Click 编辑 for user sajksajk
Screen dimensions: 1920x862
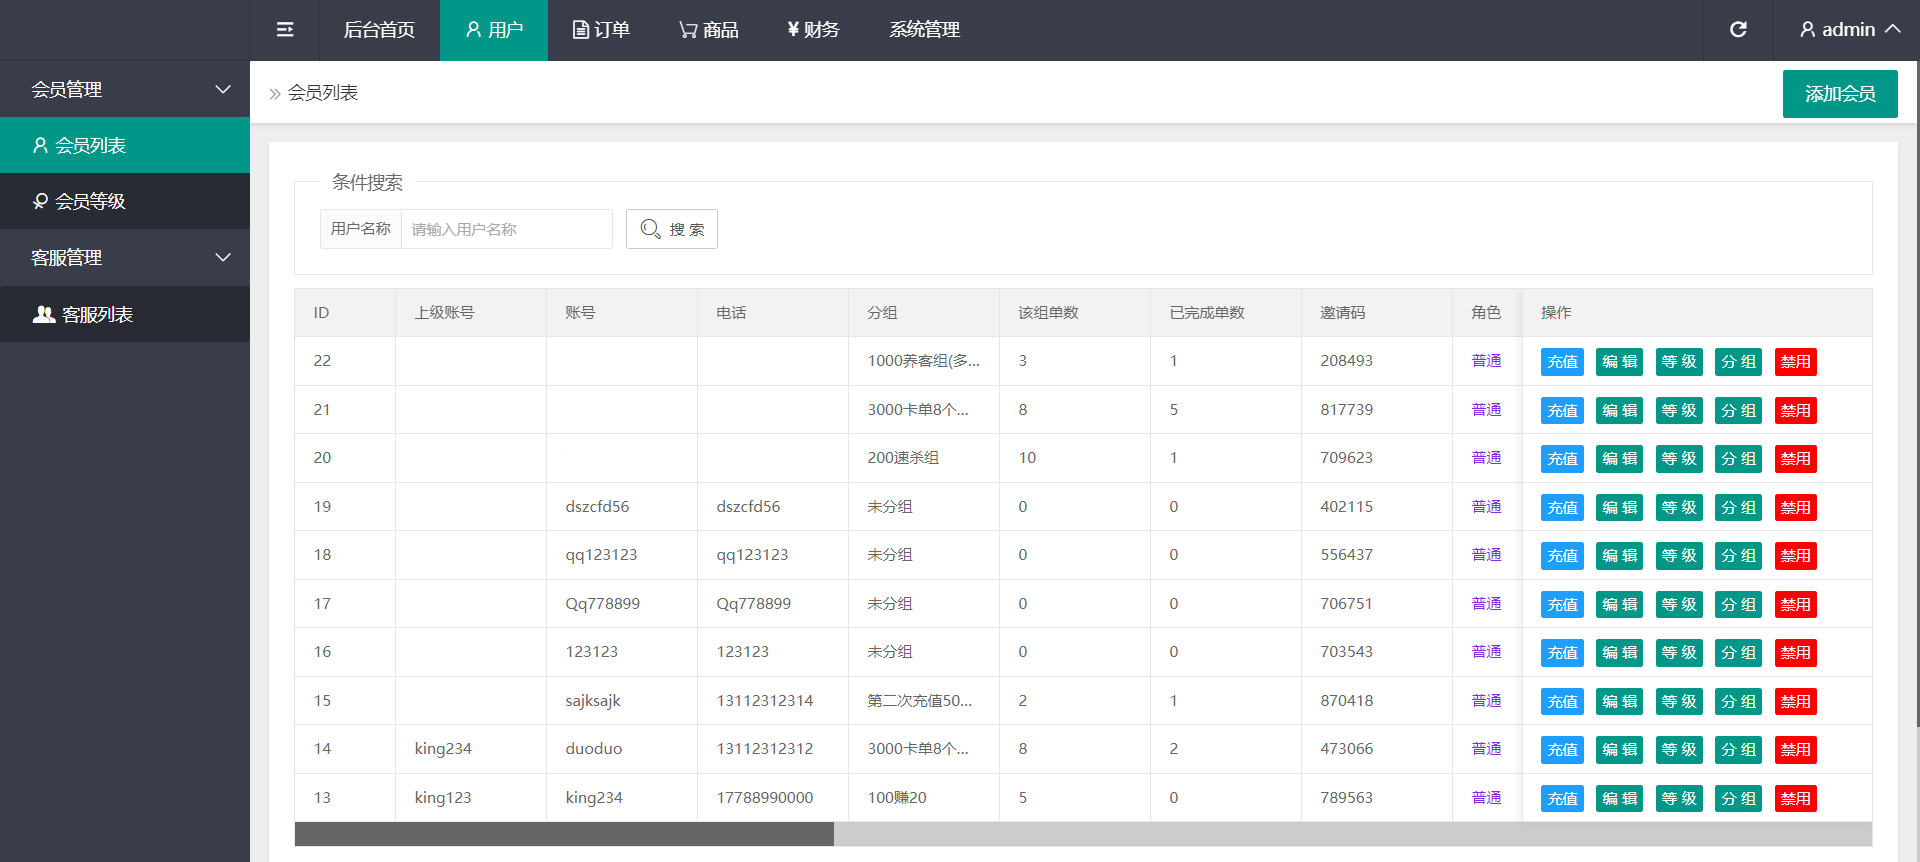pyautogui.click(x=1619, y=702)
